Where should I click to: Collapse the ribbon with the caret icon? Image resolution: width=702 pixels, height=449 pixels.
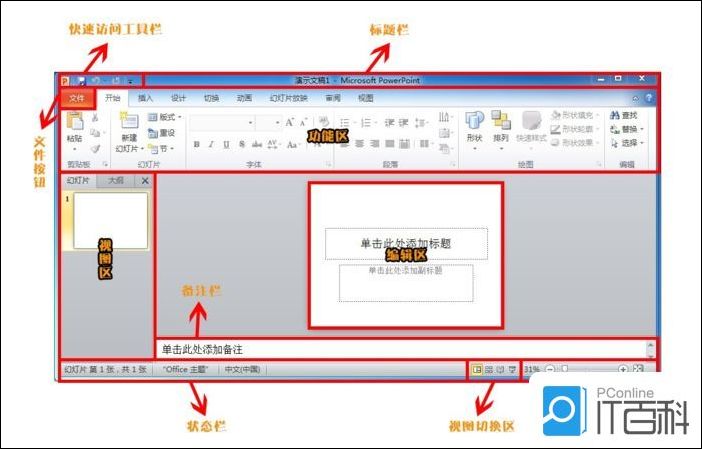click(635, 98)
